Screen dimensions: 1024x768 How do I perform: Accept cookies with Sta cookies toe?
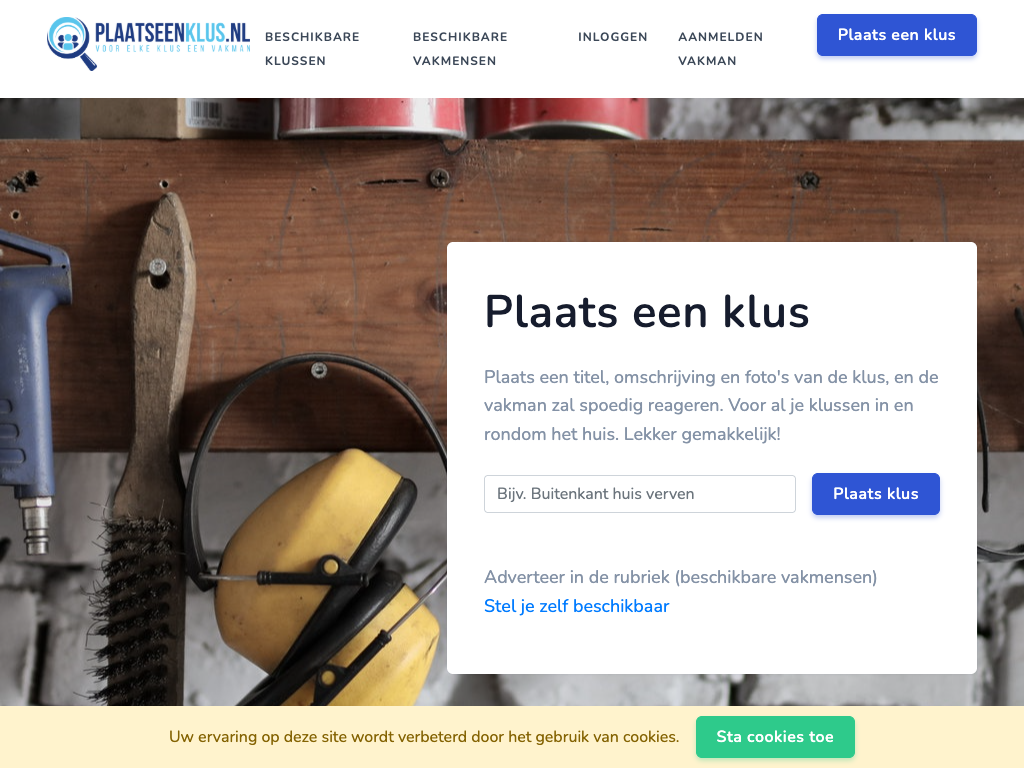click(x=775, y=737)
